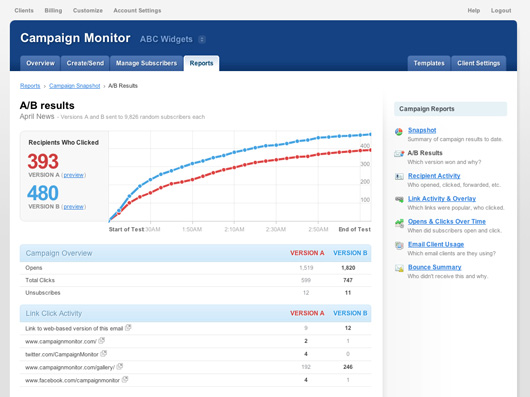This screenshot has width=530, height=397.
Task: Click the Opens & Clicks Over Time icon
Action: tap(399, 223)
